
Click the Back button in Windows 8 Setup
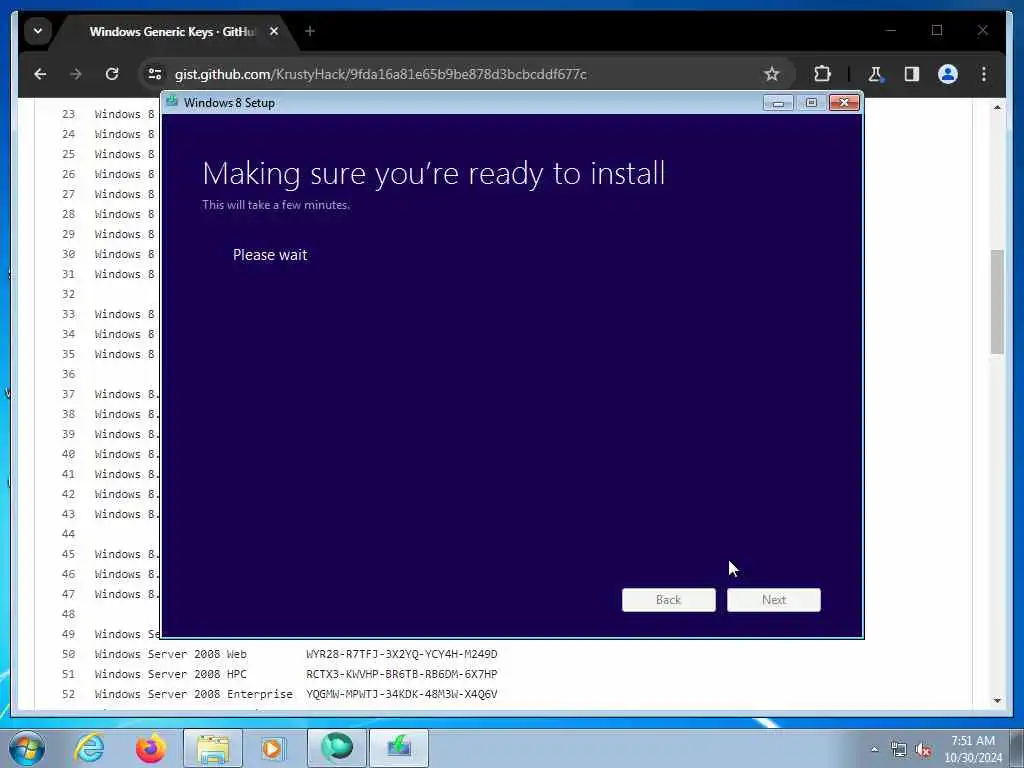(668, 600)
